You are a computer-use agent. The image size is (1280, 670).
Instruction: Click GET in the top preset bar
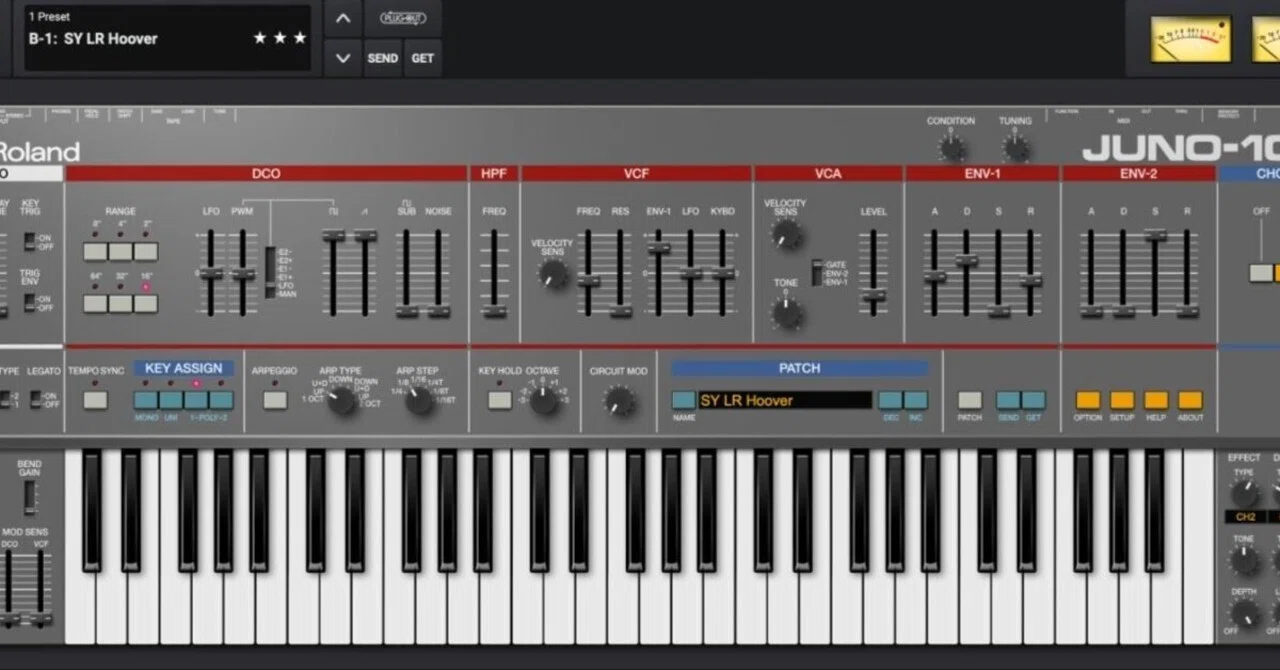423,58
